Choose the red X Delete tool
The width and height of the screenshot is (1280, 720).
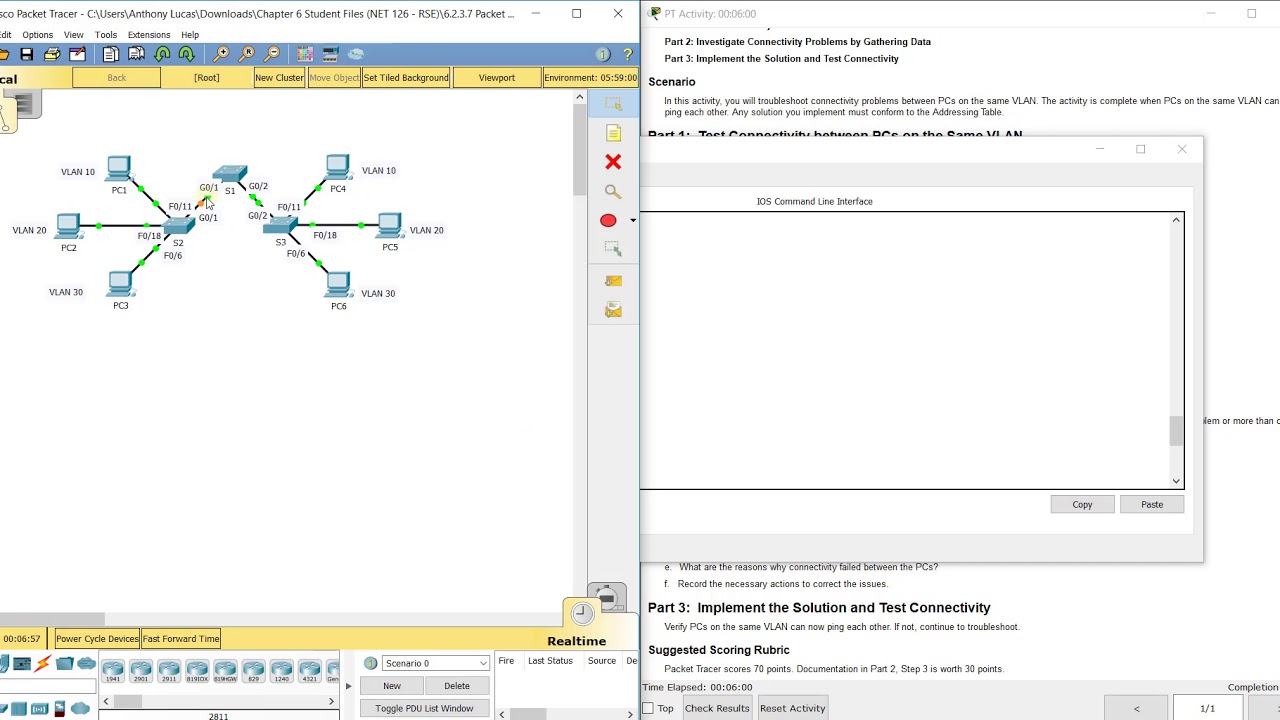click(613, 162)
